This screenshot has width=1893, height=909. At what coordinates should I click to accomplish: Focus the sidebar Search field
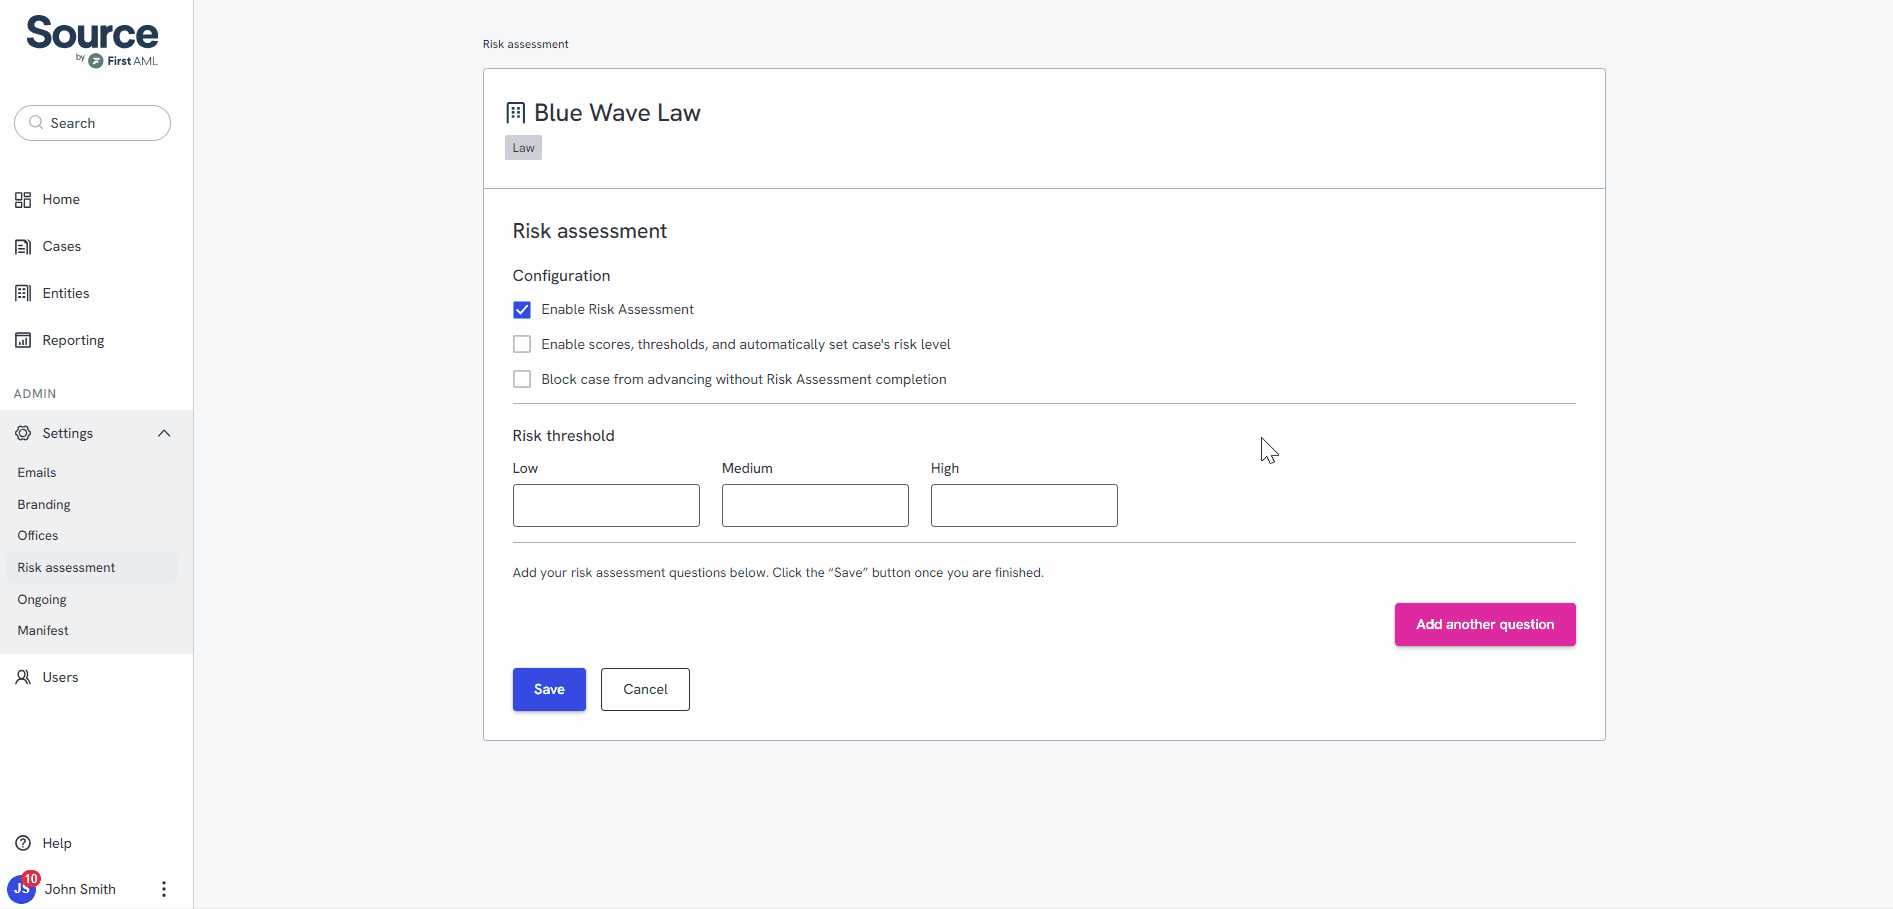pos(92,123)
